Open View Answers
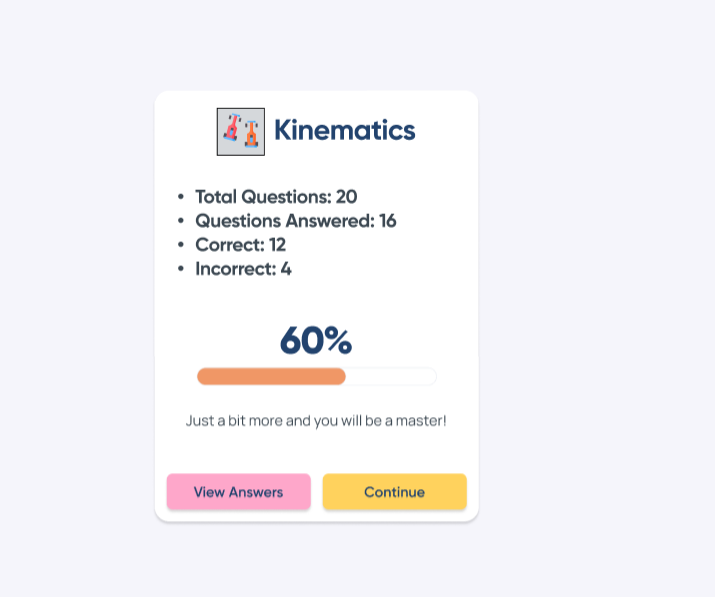This screenshot has height=597, width=715. [238, 491]
